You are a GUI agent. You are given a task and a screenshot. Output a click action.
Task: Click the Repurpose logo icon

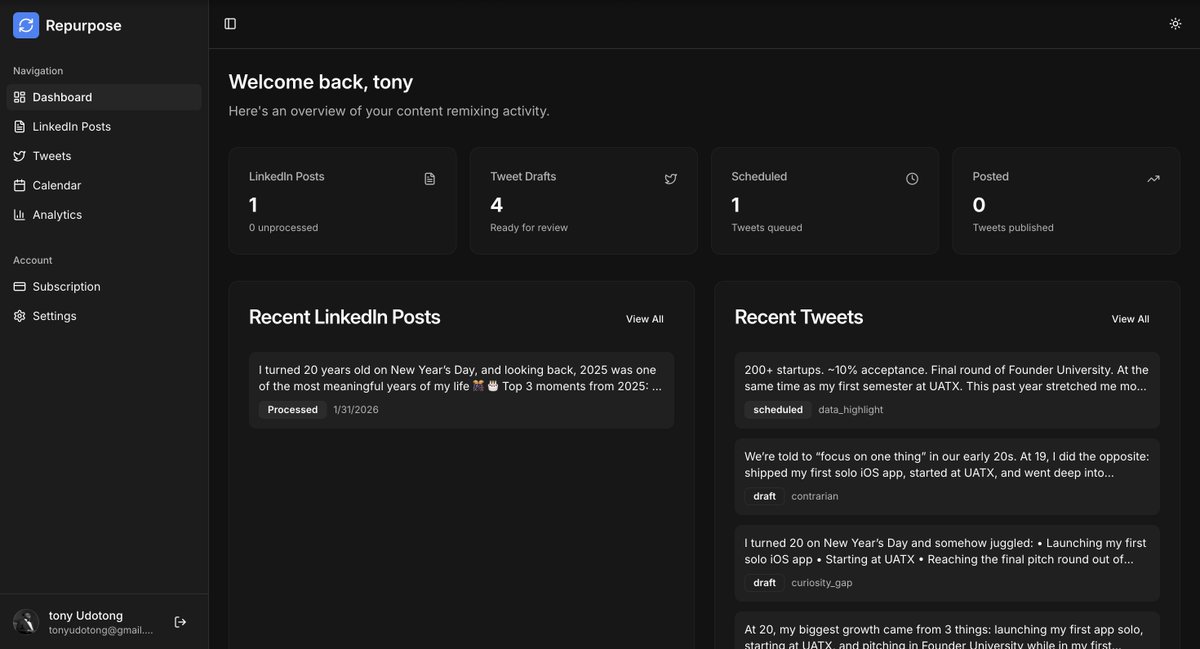pyautogui.click(x=26, y=25)
